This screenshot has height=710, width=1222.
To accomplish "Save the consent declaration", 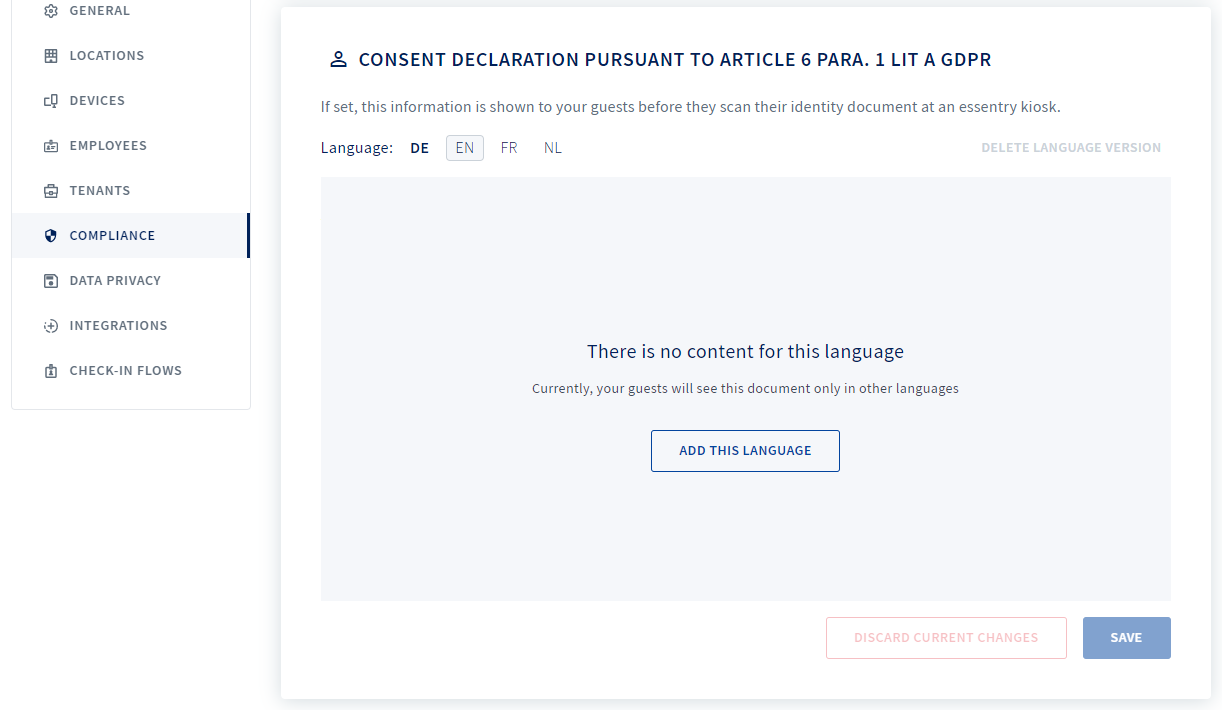I will pyautogui.click(x=1127, y=638).
